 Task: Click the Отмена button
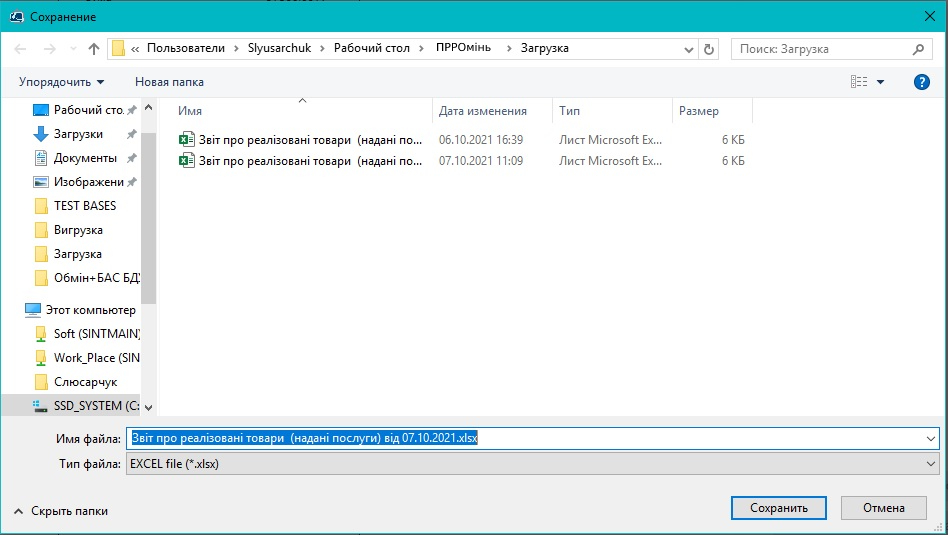point(883,508)
